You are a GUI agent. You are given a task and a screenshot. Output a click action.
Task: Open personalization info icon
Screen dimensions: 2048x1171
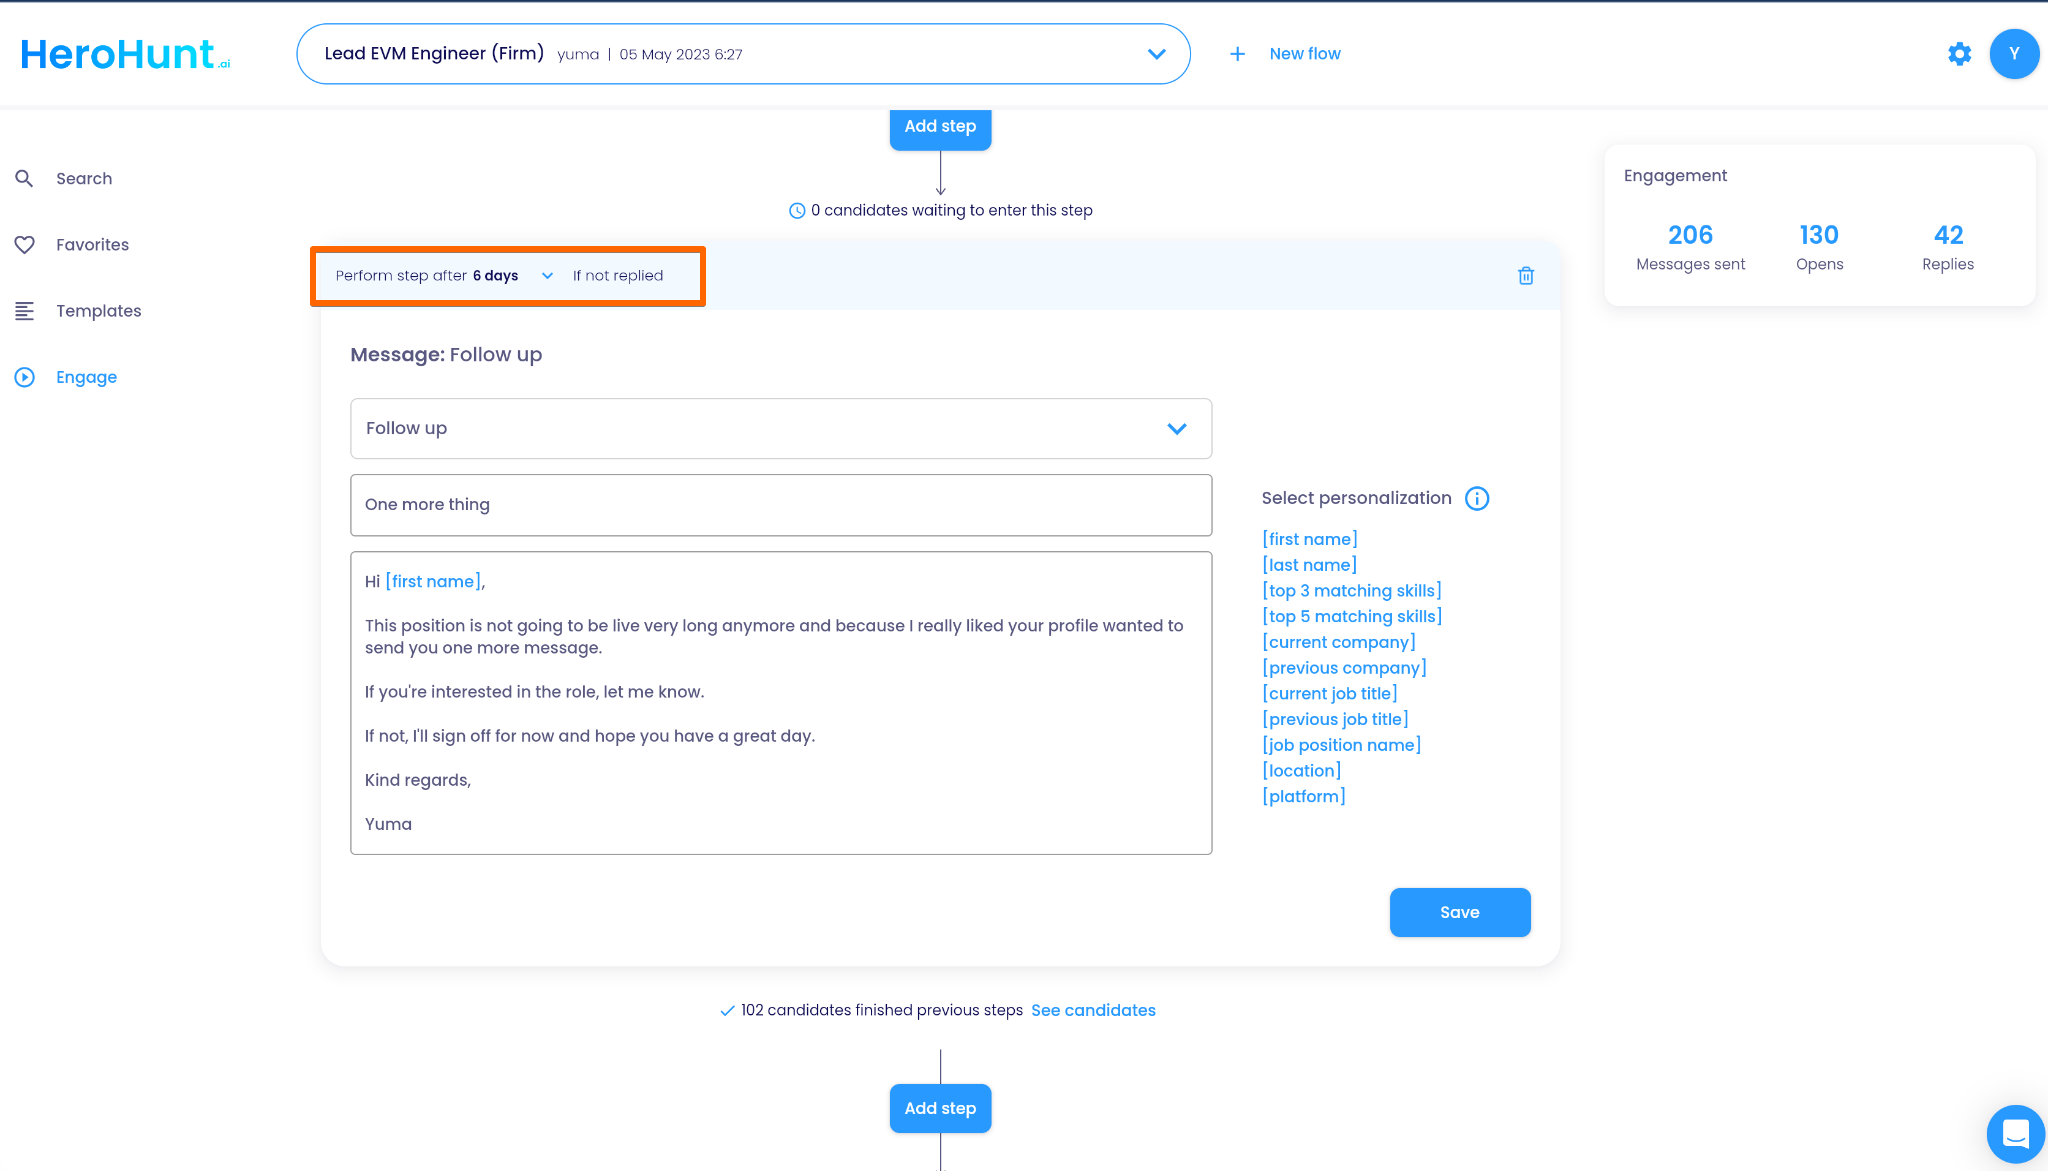1477,498
